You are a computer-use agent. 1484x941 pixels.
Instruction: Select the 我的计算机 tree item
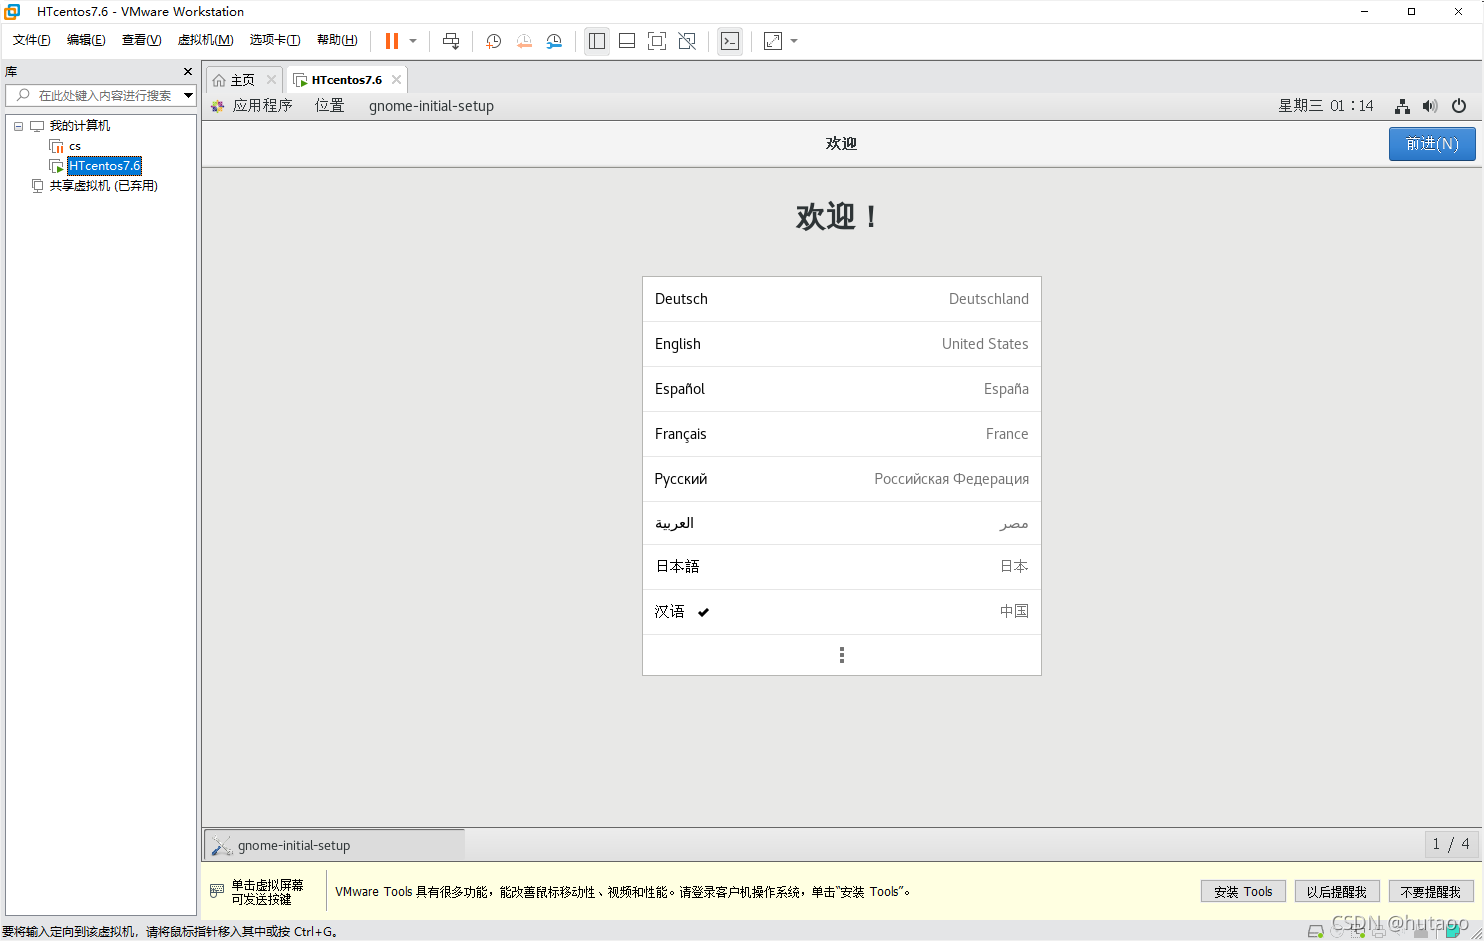coord(80,126)
